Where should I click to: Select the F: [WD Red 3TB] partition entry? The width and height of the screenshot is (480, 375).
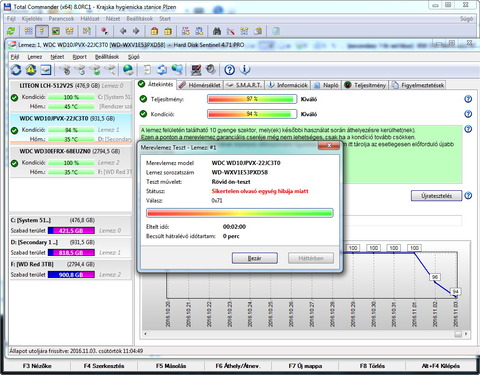pyautogui.click(x=71, y=269)
